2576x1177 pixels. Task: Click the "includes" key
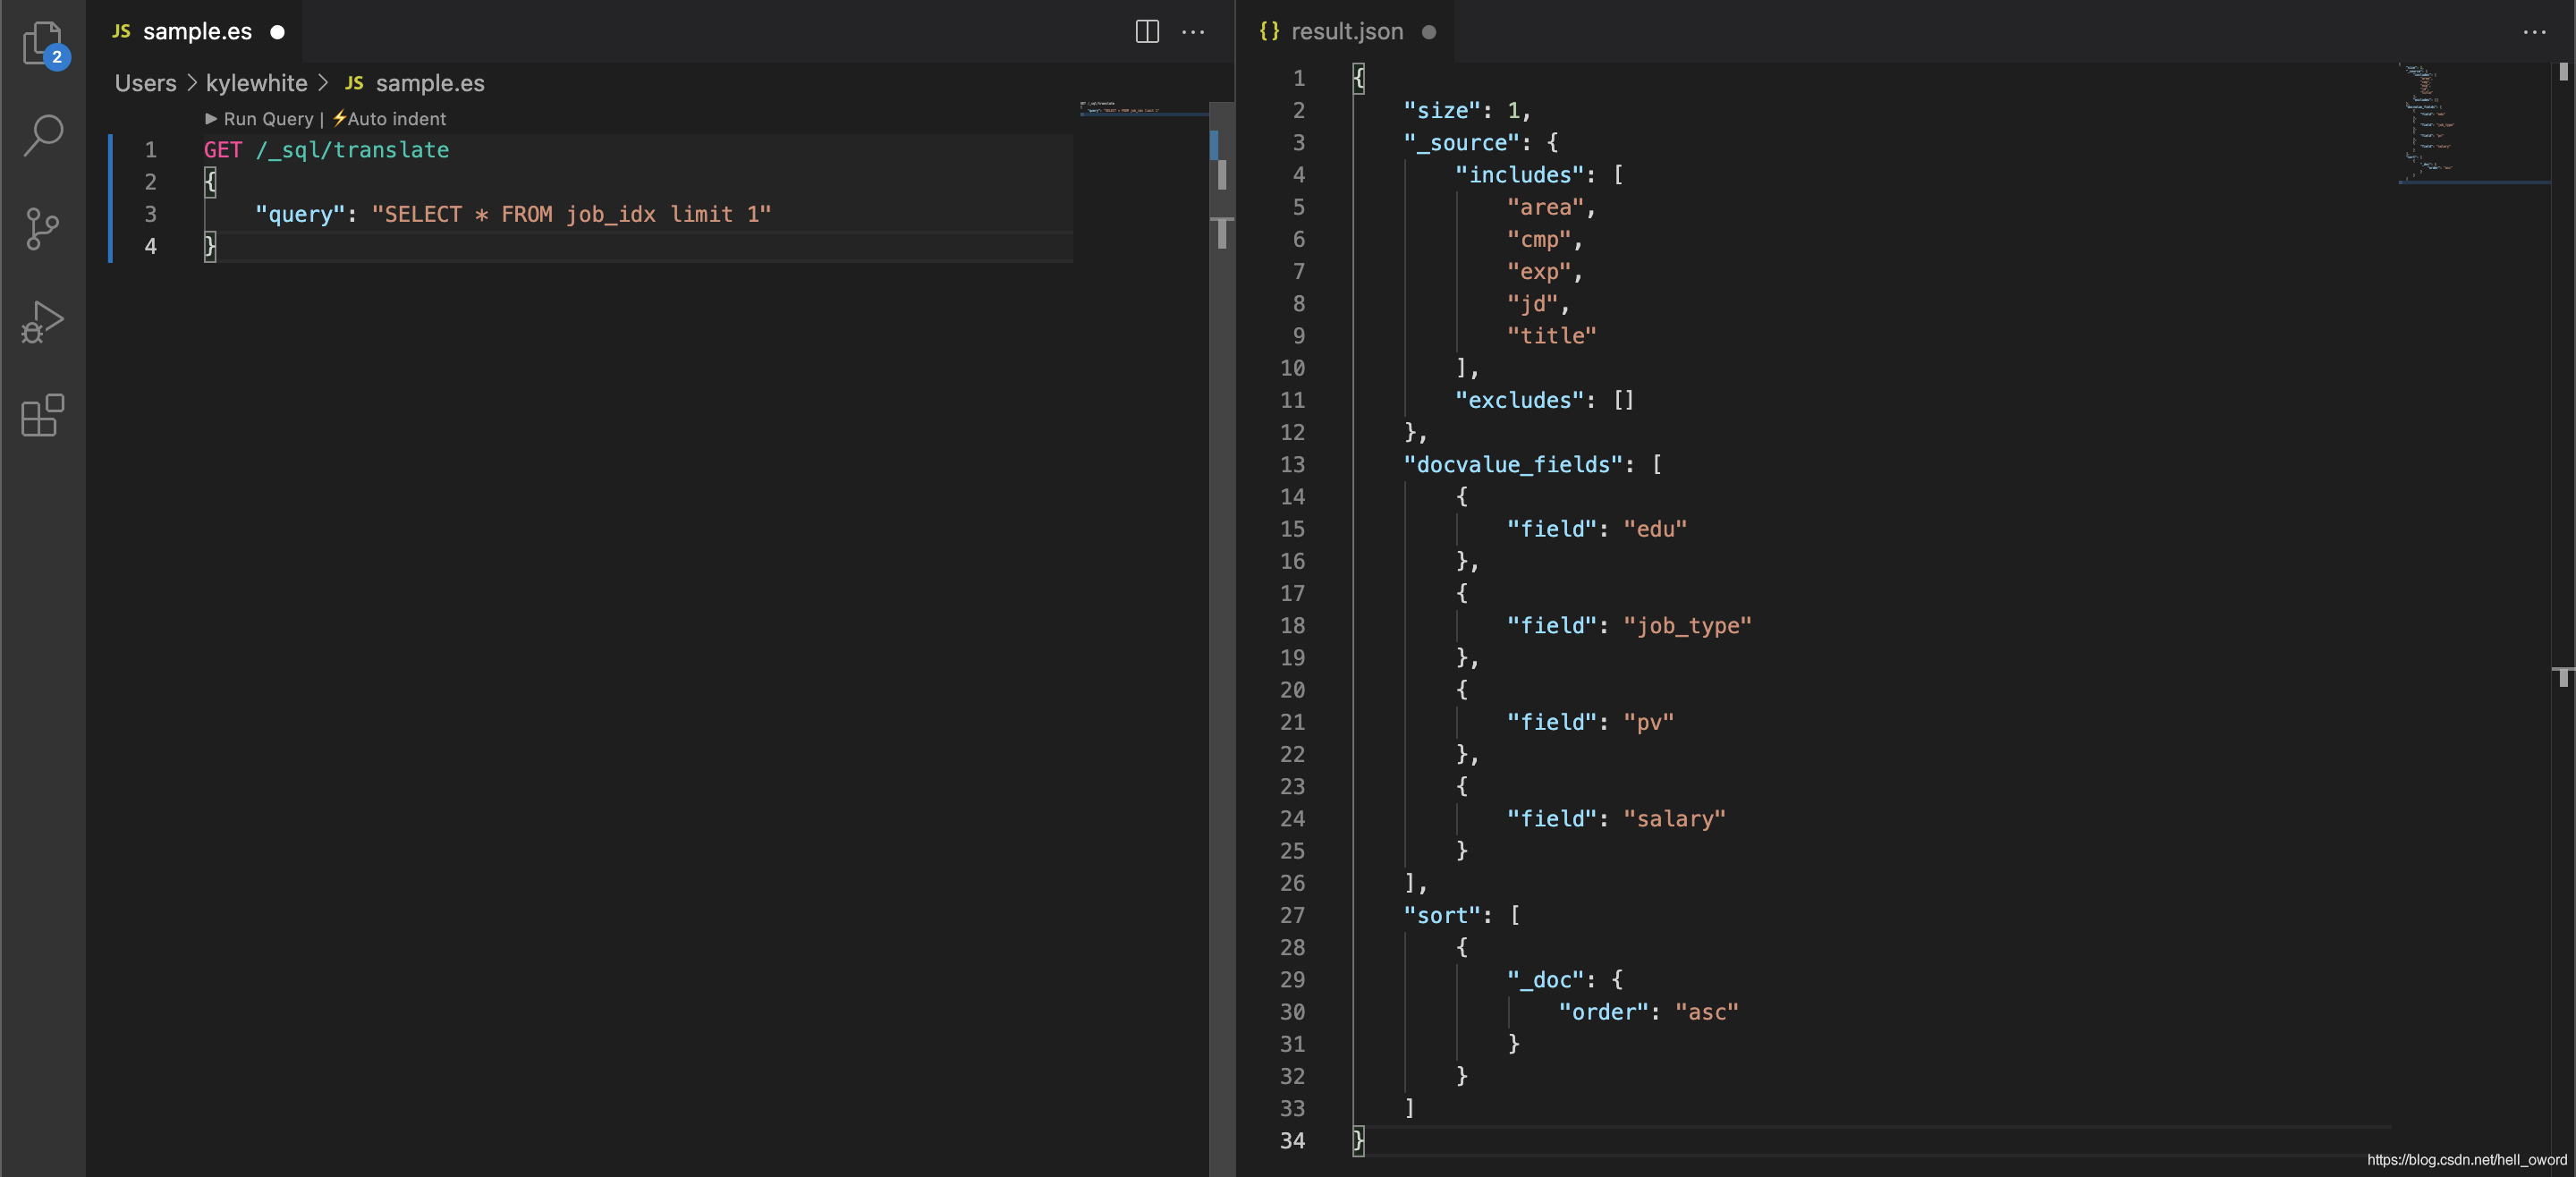click(x=1519, y=174)
